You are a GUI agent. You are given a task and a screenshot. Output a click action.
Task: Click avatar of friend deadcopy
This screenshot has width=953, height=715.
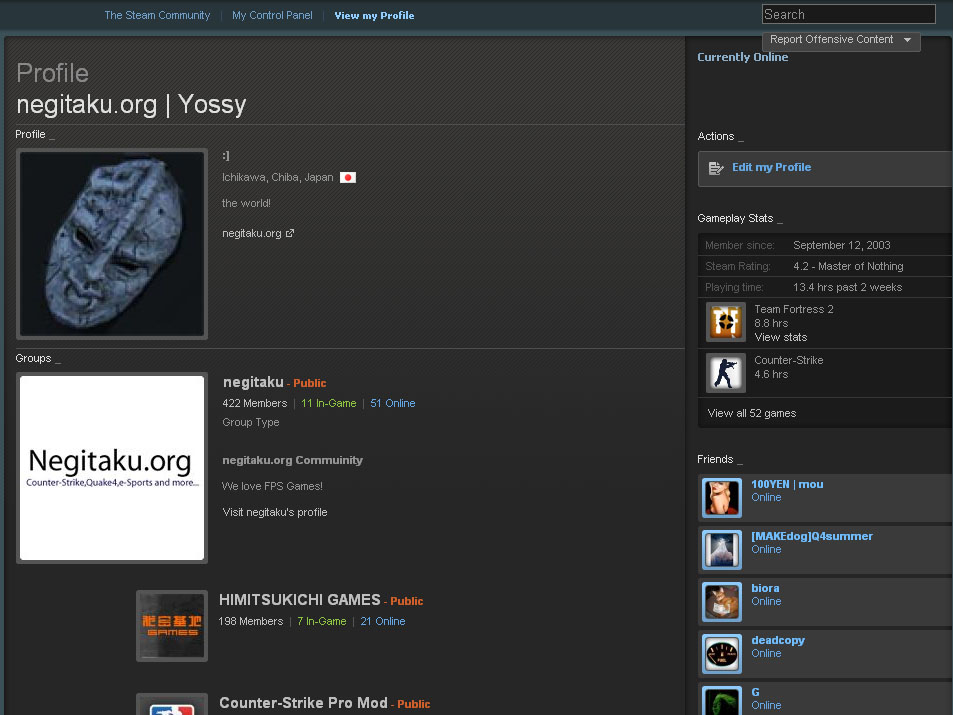tap(722, 654)
